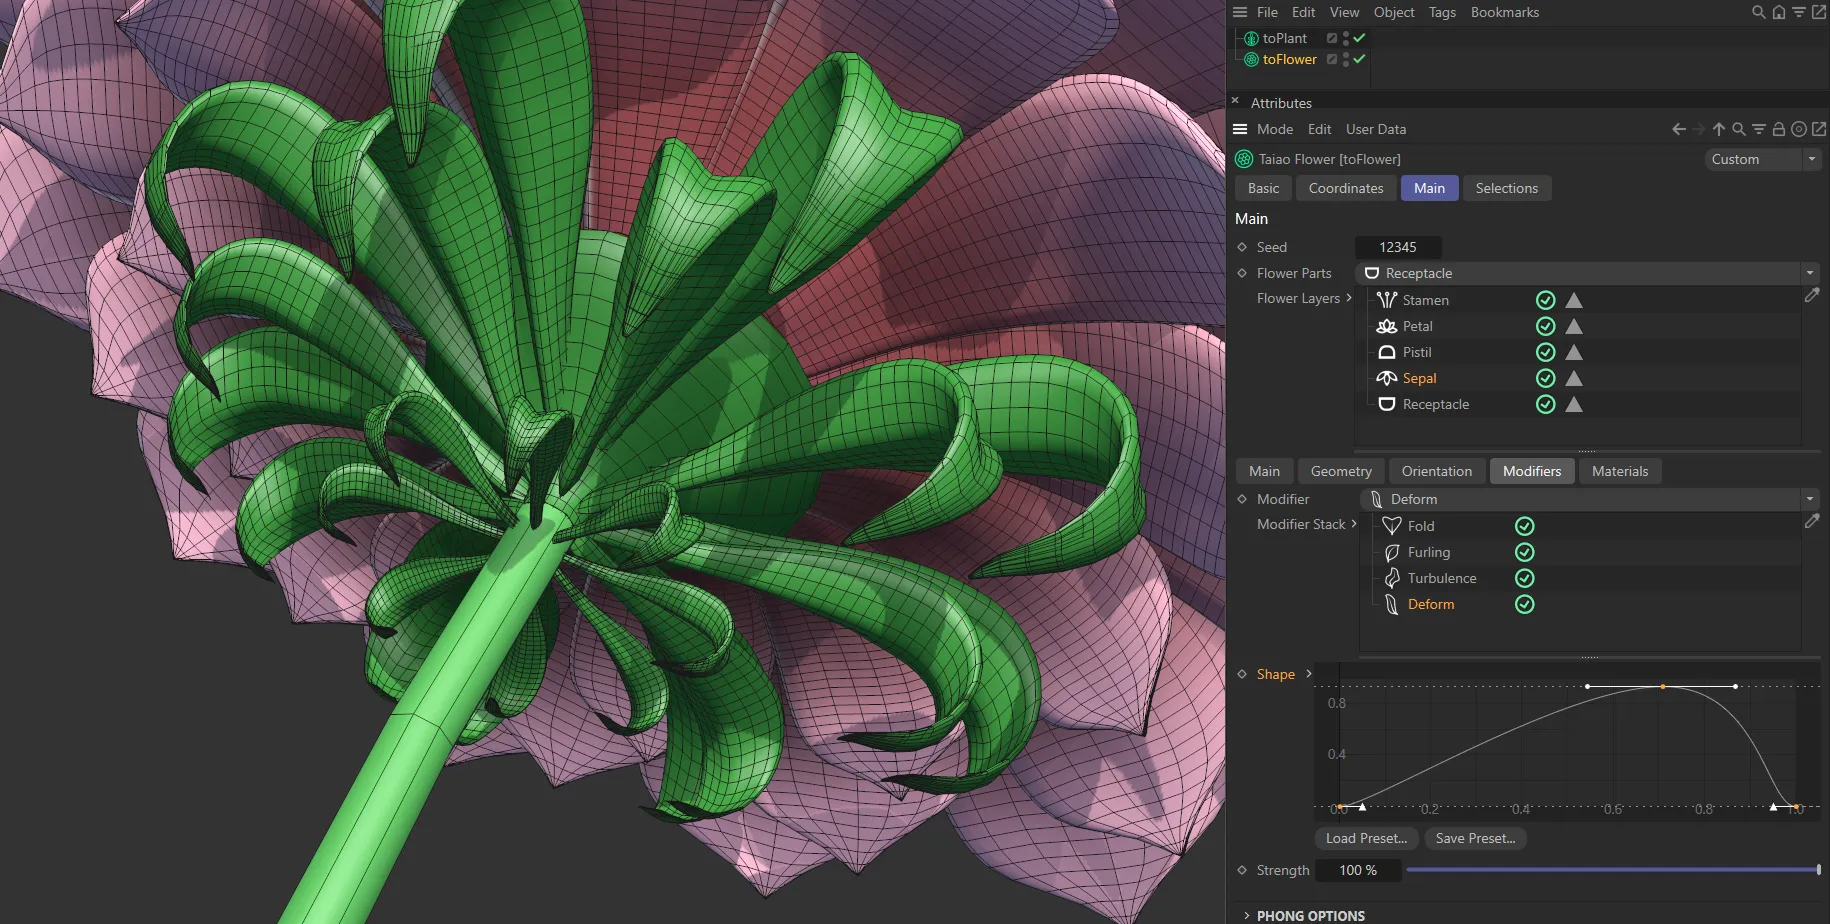Select the Stamen flower part icon
The width and height of the screenshot is (1830, 924).
coord(1386,299)
